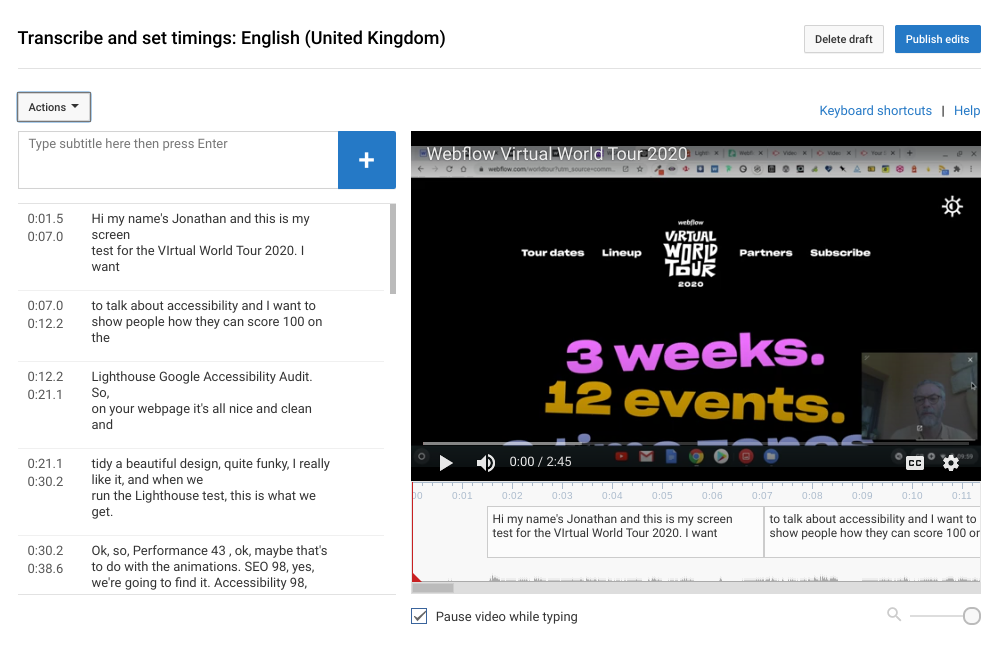Click the timeline zoom magnifier icon
This screenshot has height=662, width=999.
[x=894, y=614]
